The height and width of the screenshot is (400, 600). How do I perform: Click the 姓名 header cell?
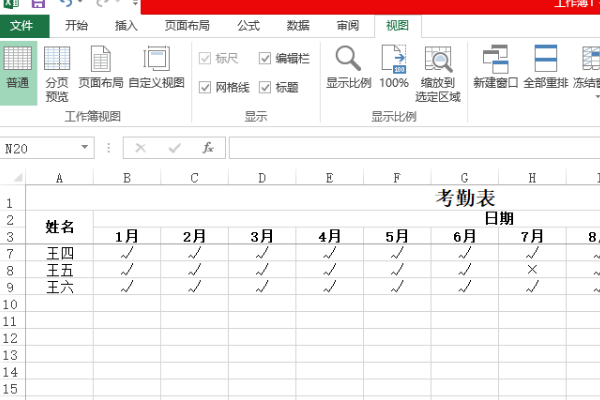(x=59, y=227)
